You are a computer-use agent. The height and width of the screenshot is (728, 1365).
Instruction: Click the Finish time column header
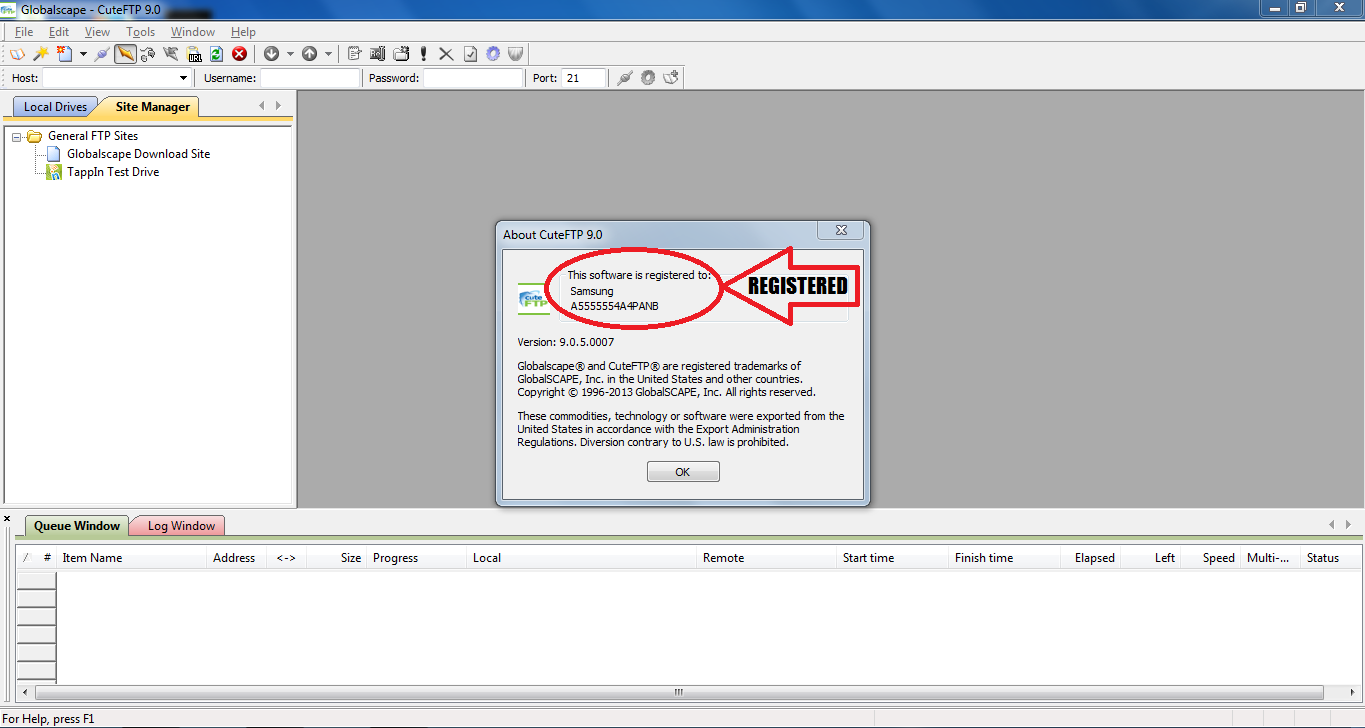click(1005, 558)
